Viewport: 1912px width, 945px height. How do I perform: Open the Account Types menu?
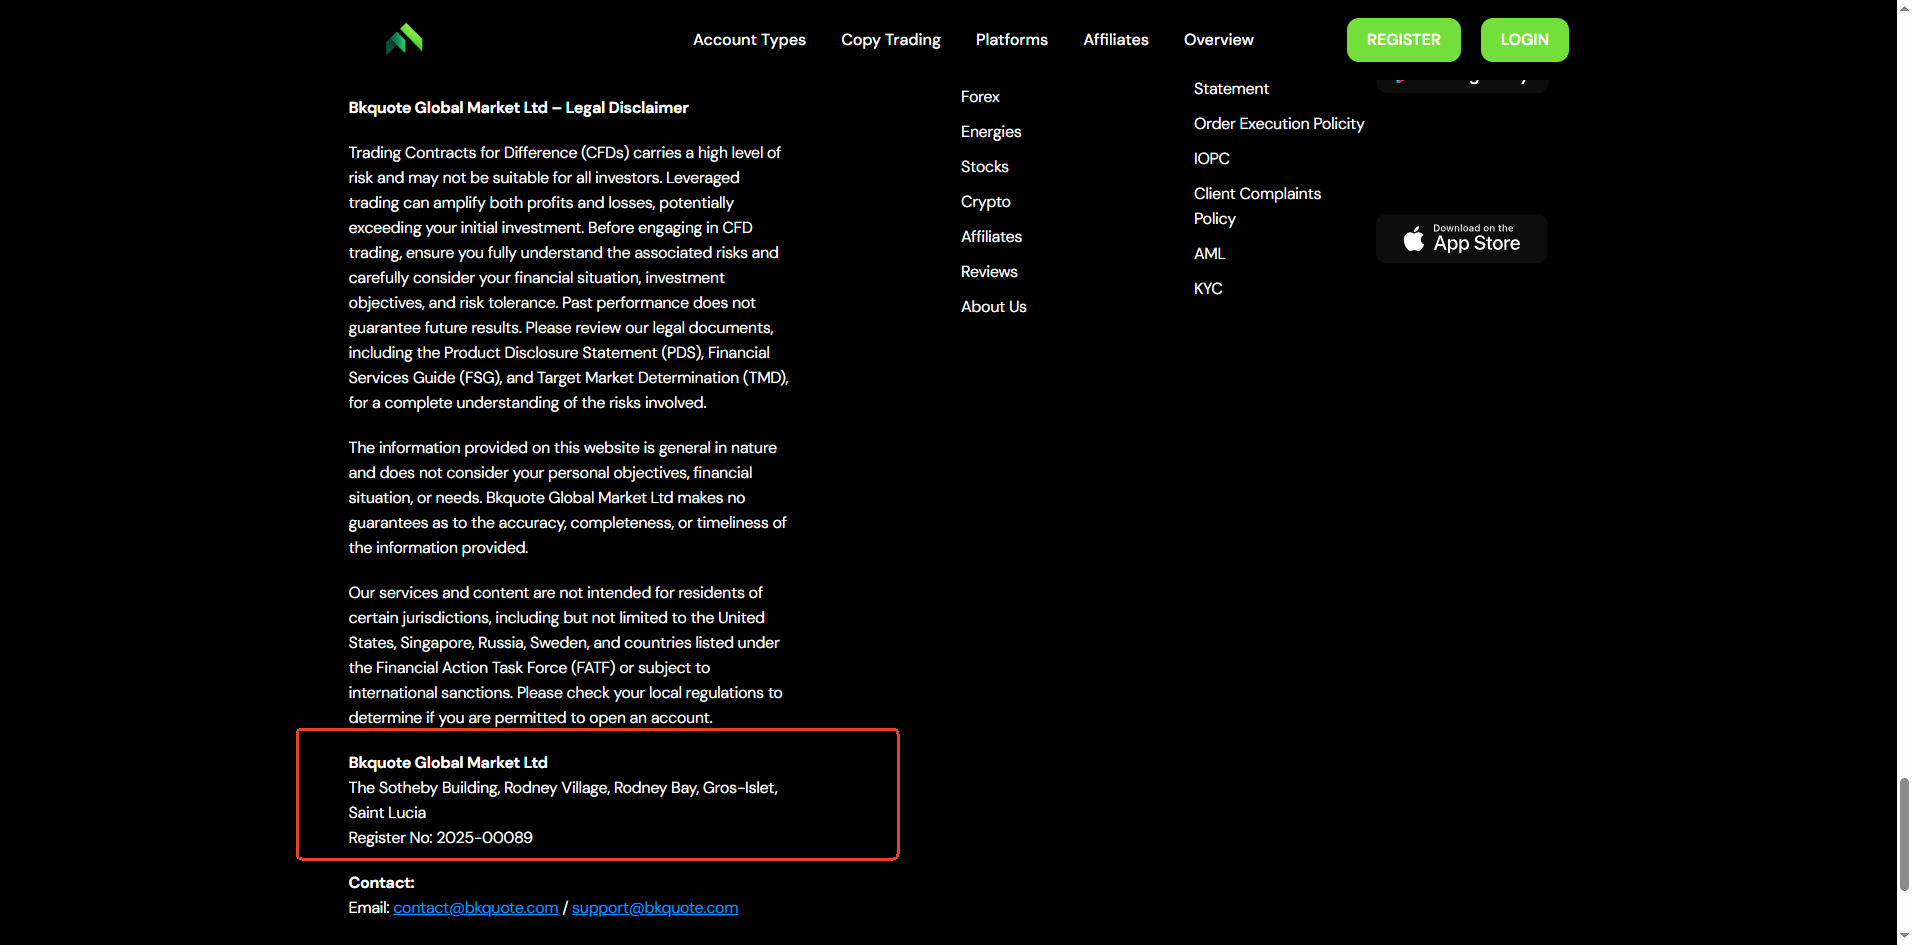tap(749, 40)
